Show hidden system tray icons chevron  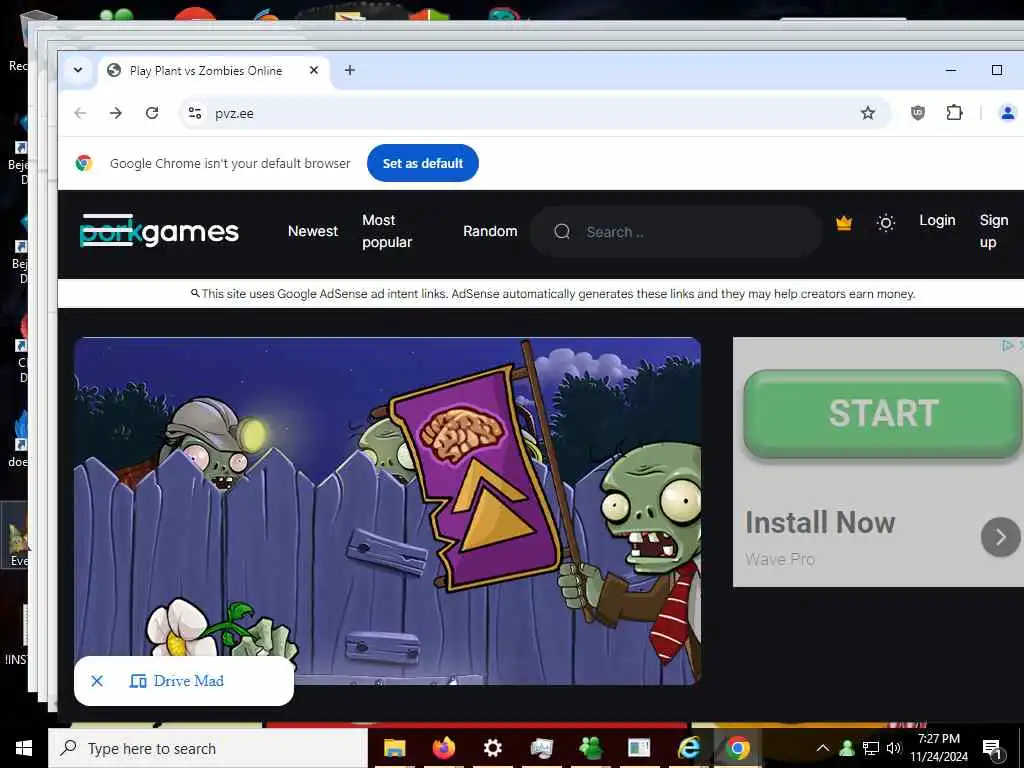click(x=823, y=748)
